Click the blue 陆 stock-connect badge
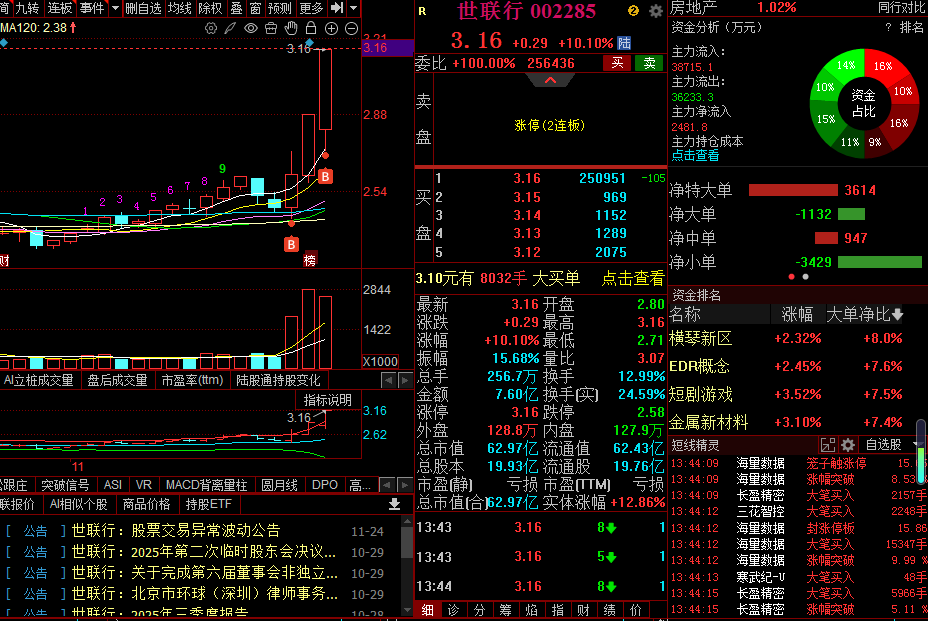 tap(624, 43)
